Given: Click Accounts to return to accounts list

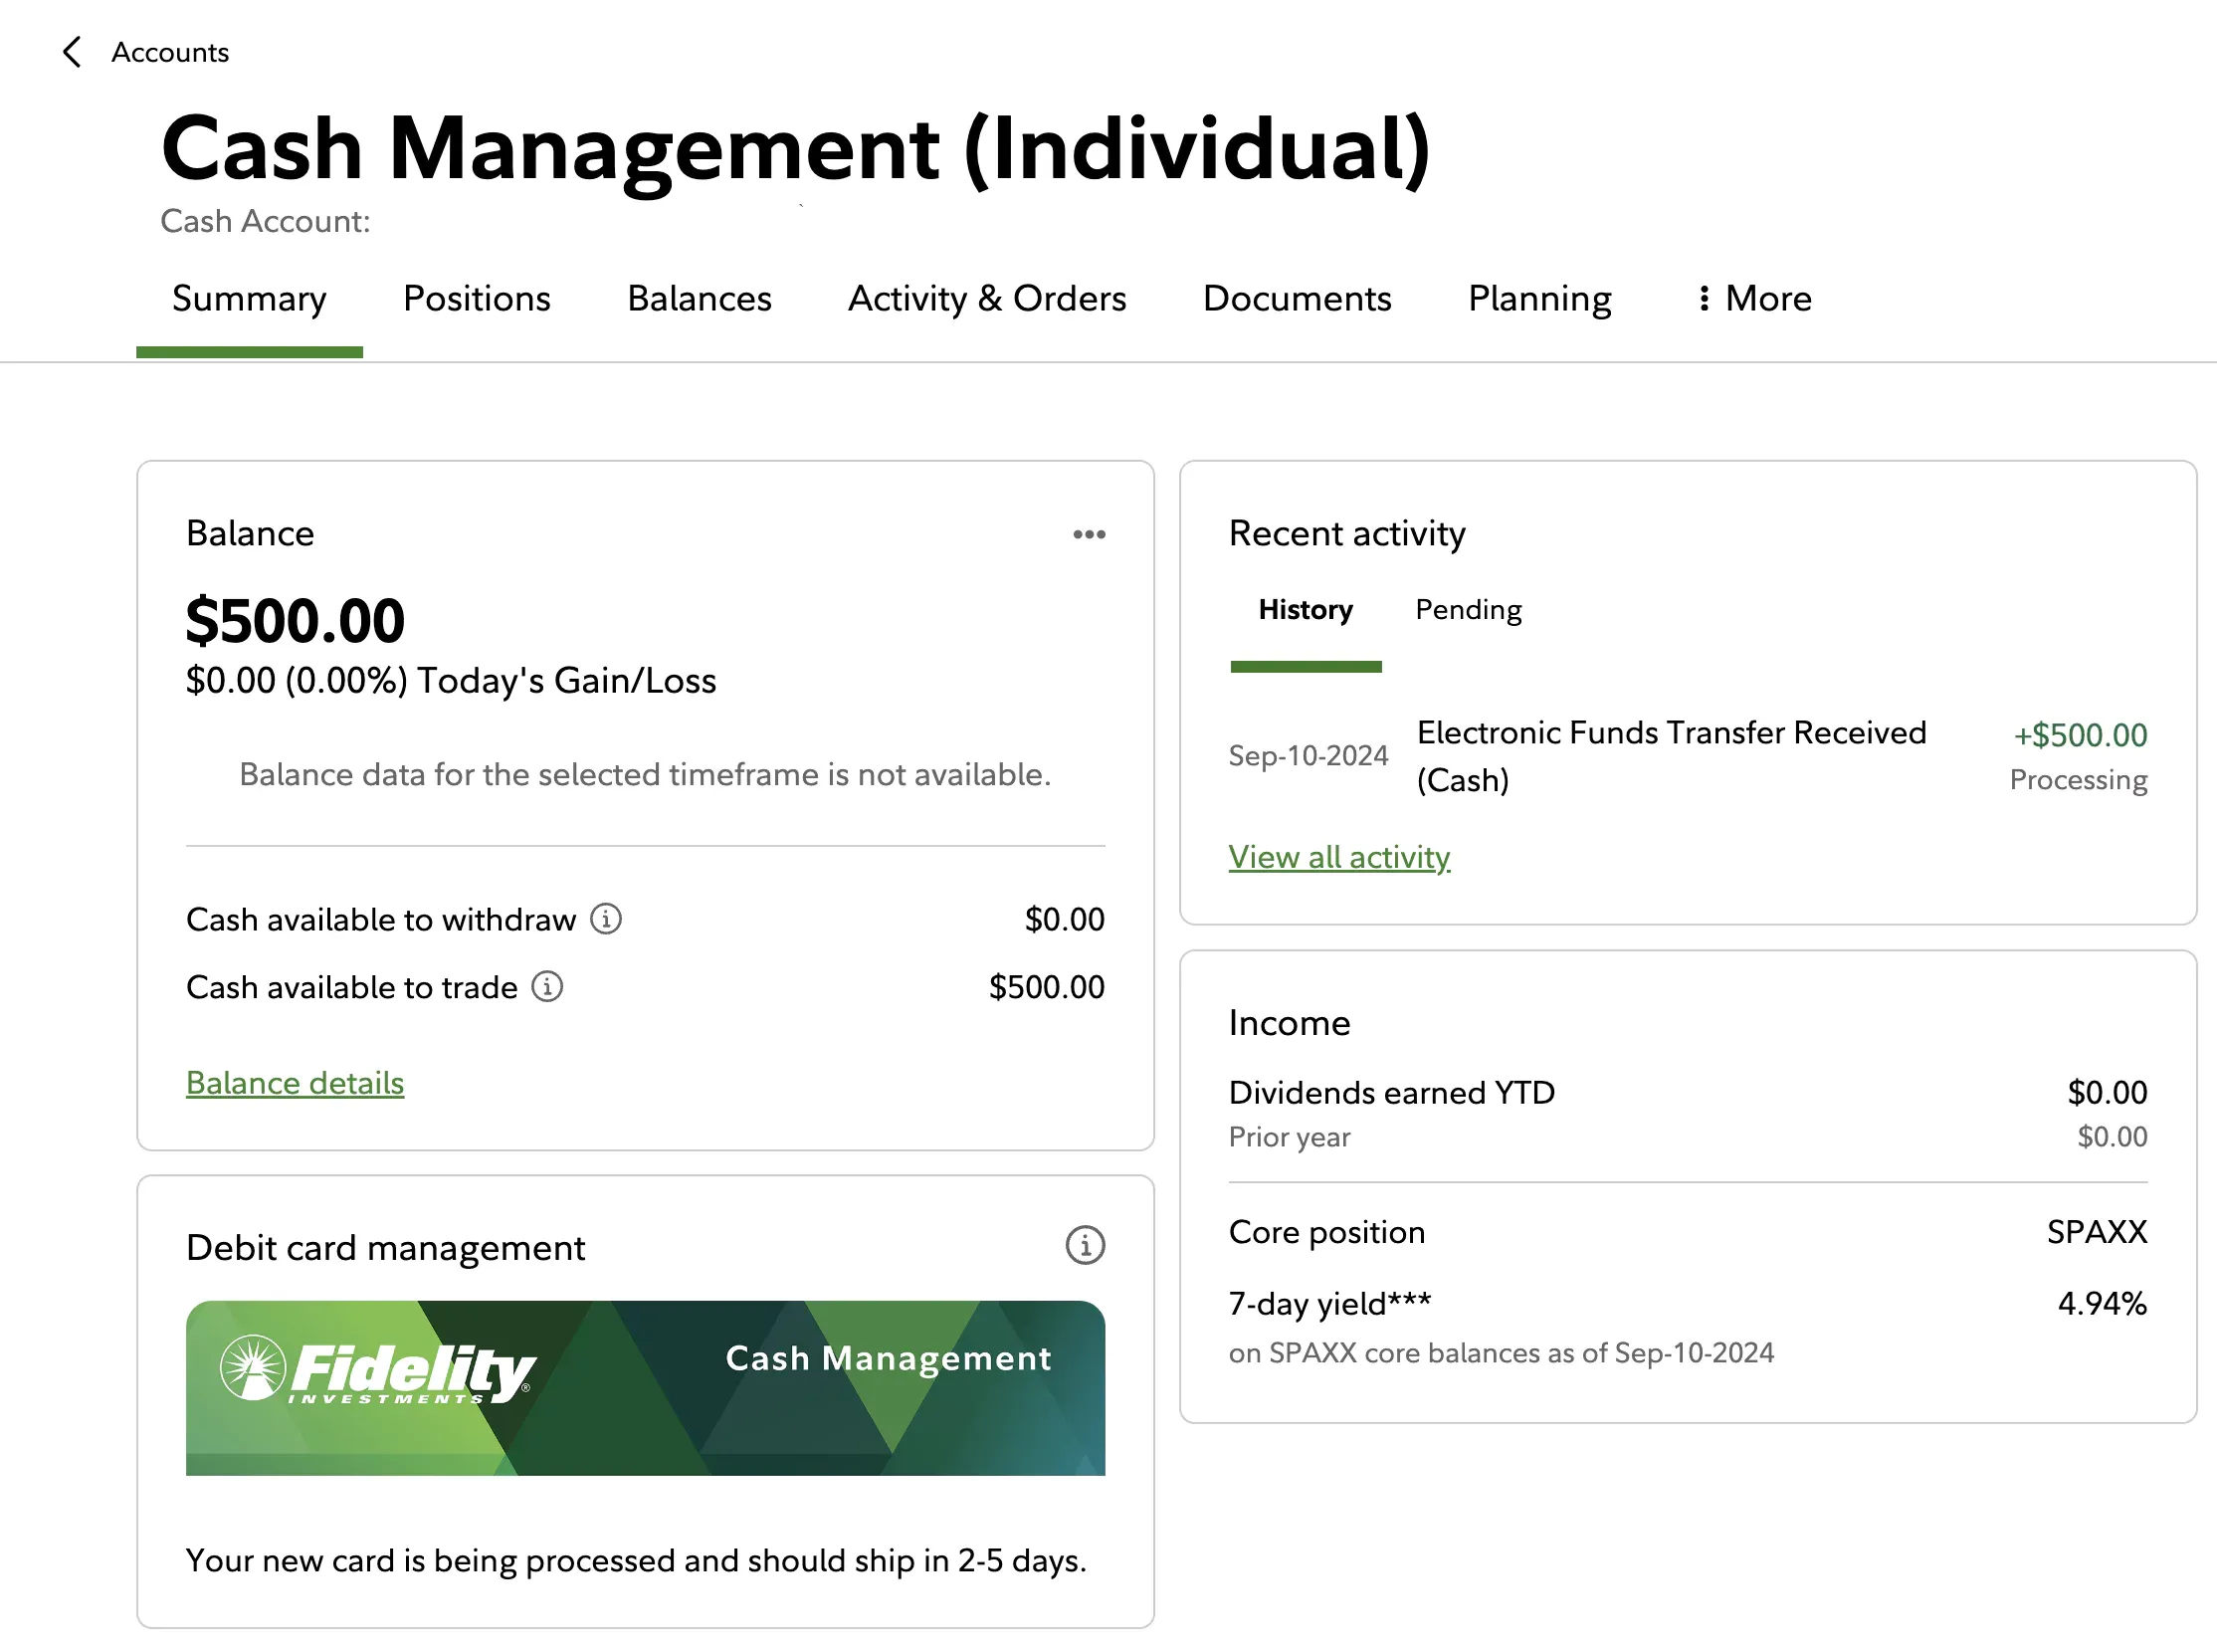Looking at the screenshot, I should 169,51.
